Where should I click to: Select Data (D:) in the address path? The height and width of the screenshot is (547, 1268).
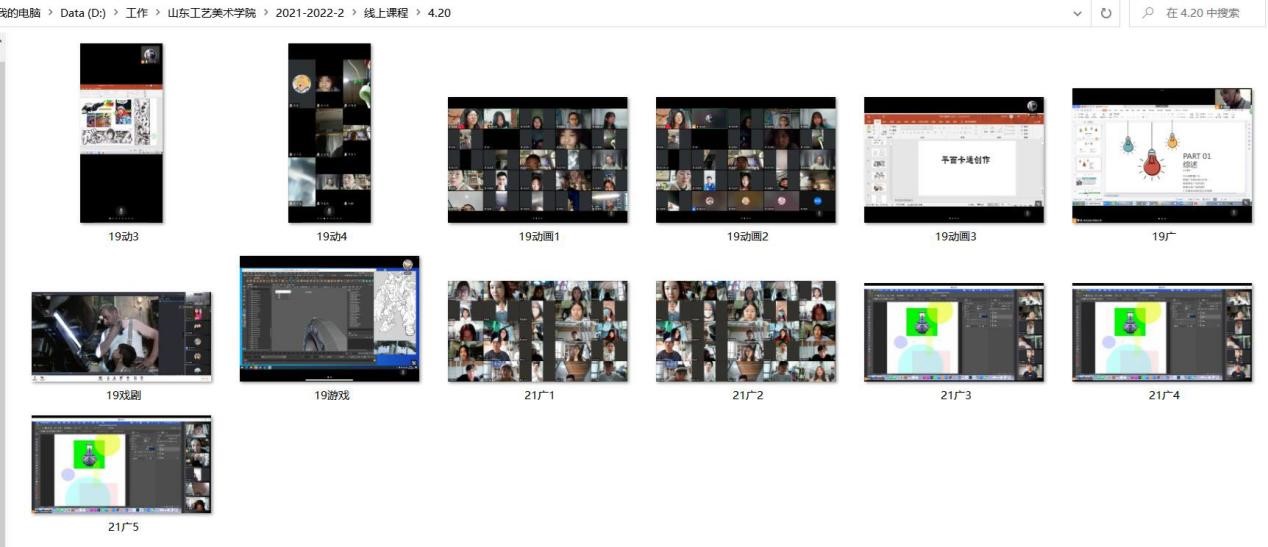tap(83, 13)
